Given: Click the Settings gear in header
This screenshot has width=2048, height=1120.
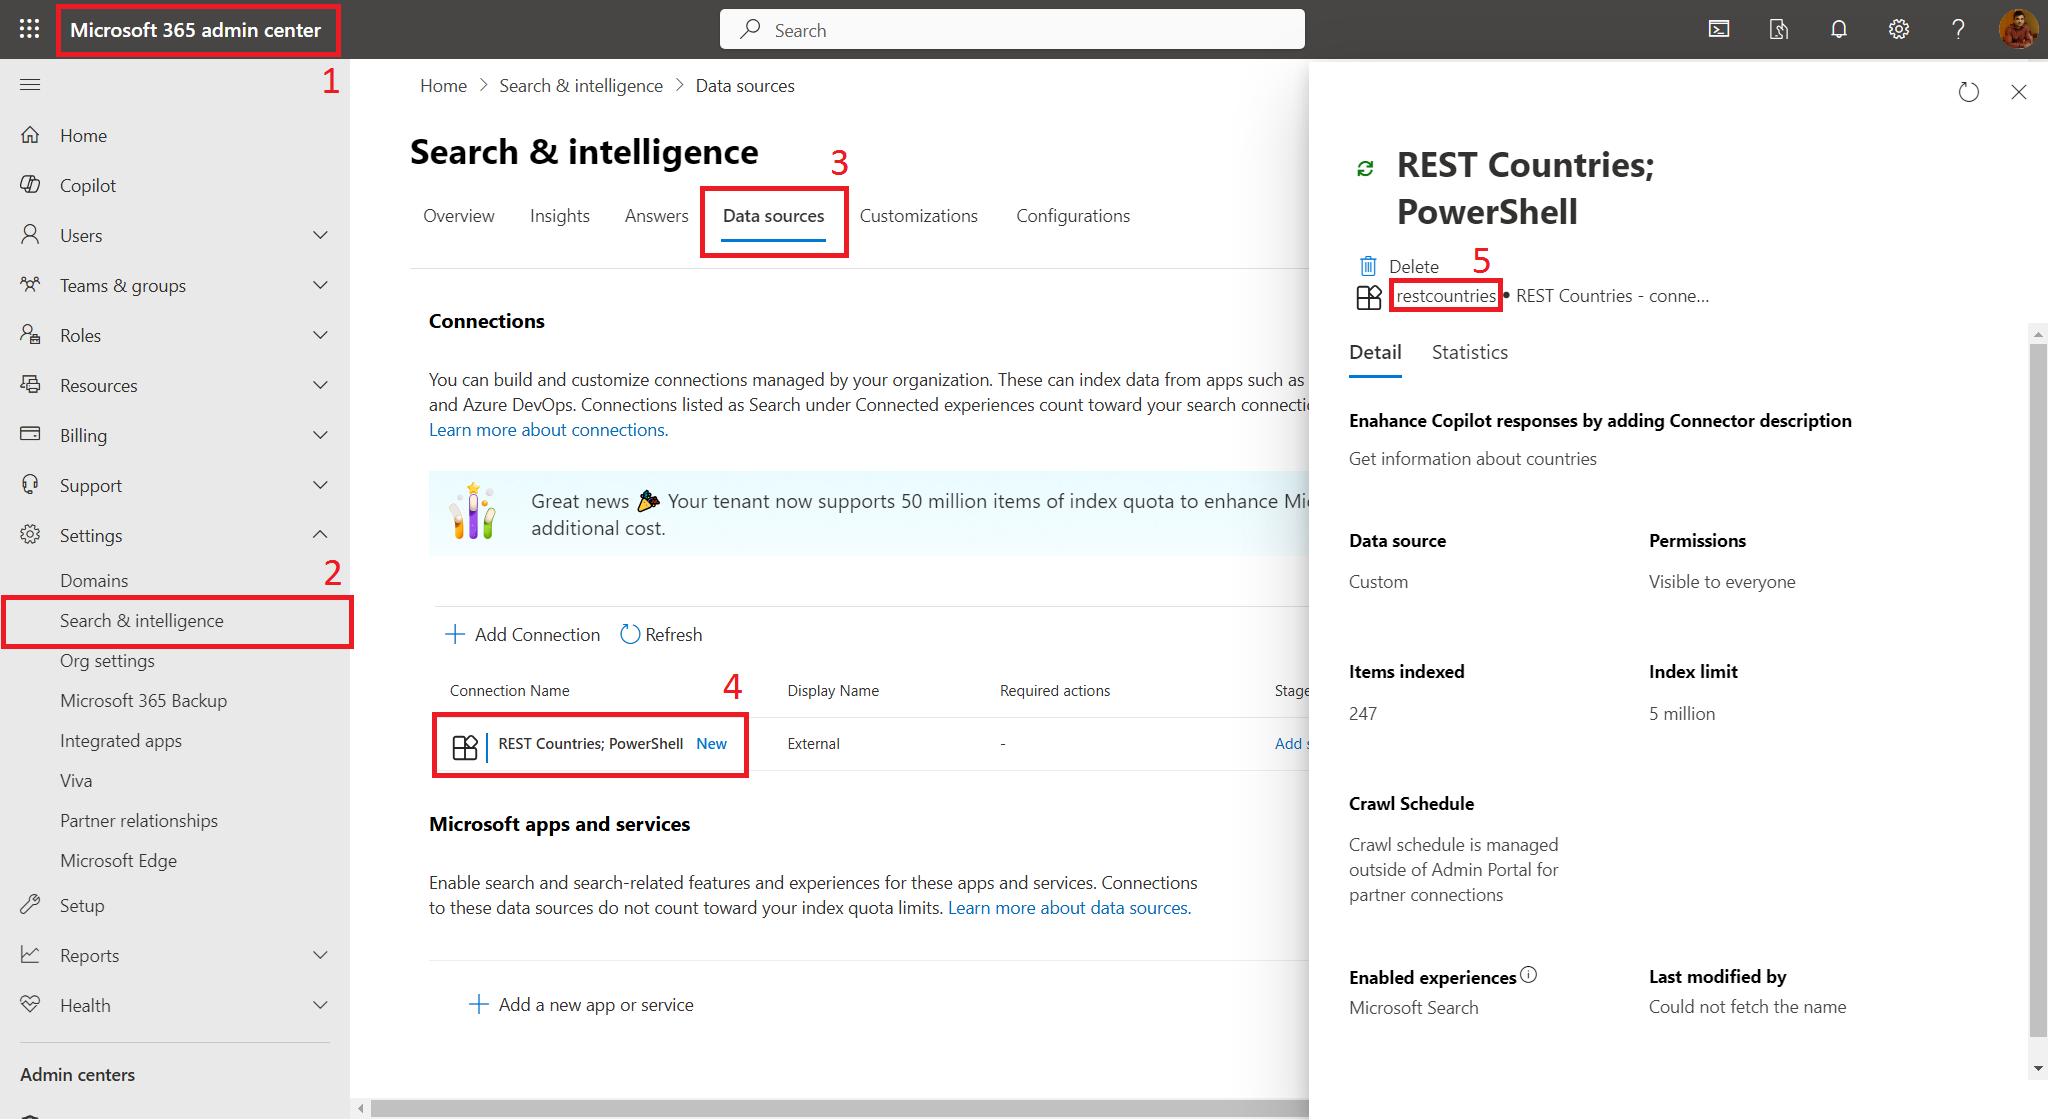Looking at the screenshot, I should tap(1898, 29).
